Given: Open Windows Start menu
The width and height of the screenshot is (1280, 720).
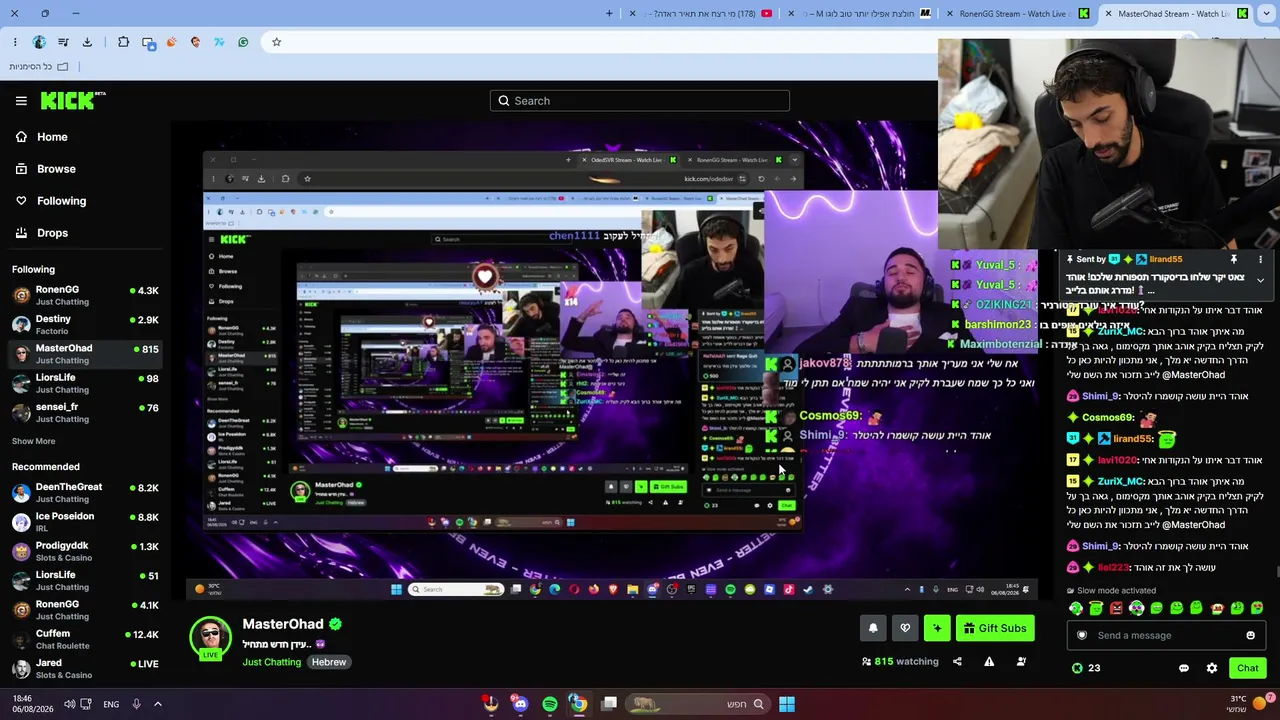Looking at the screenshot, I should point(787,704).
